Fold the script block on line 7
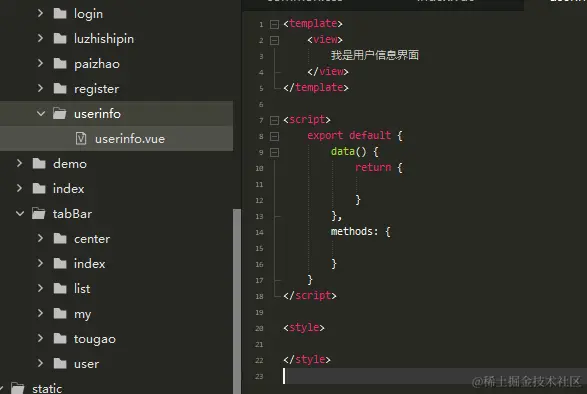 274,120
